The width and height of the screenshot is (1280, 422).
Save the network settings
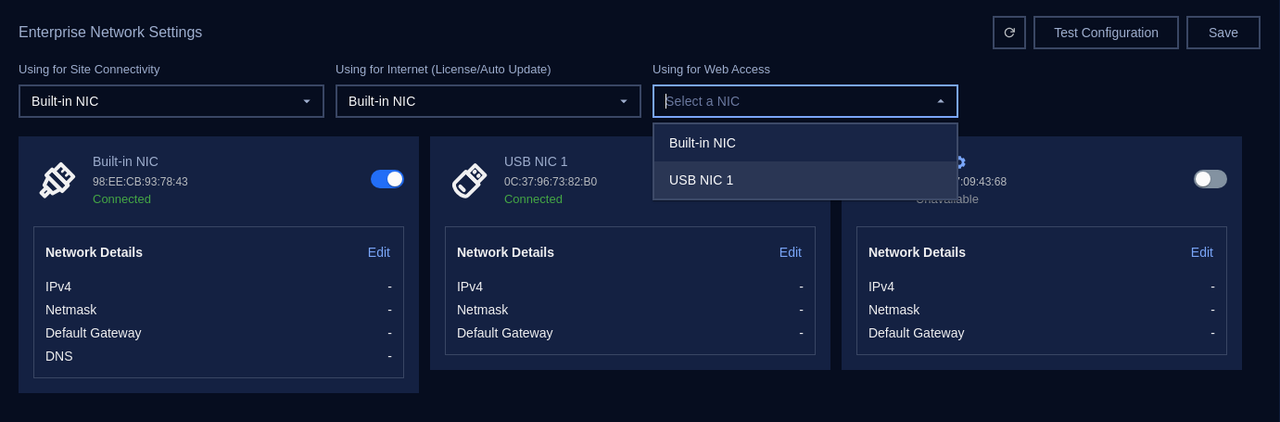click(1223, 32)
